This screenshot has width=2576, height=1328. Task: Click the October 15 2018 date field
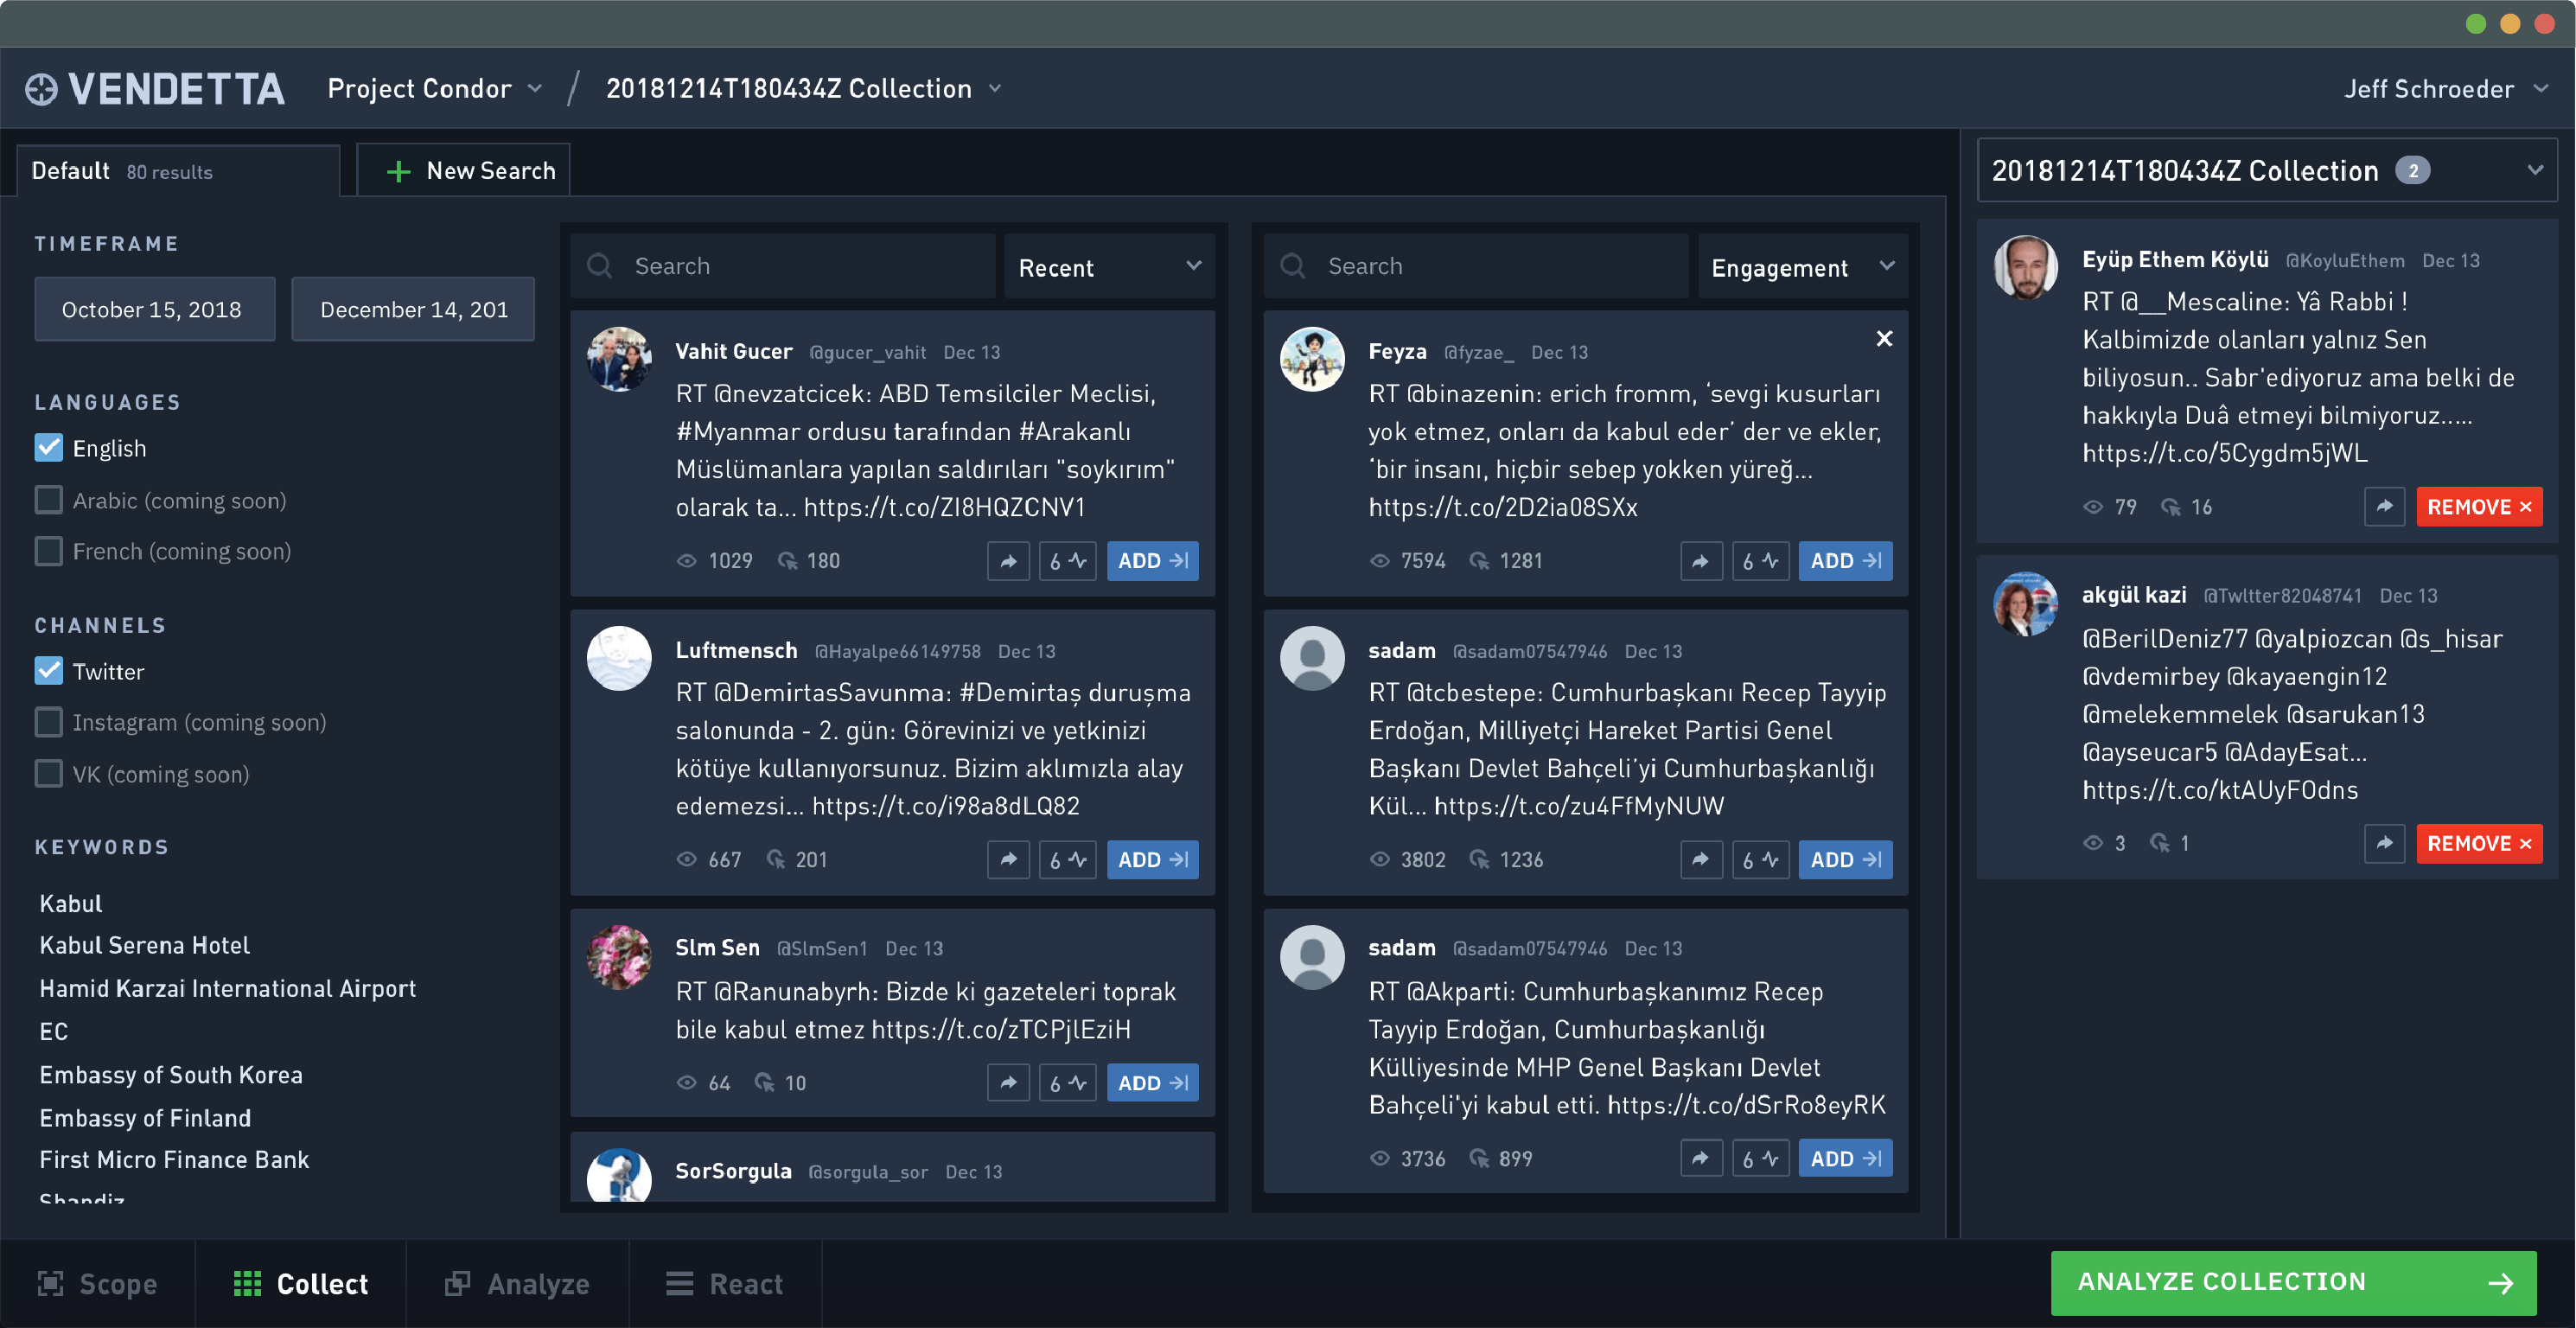(x=150, y=309)
